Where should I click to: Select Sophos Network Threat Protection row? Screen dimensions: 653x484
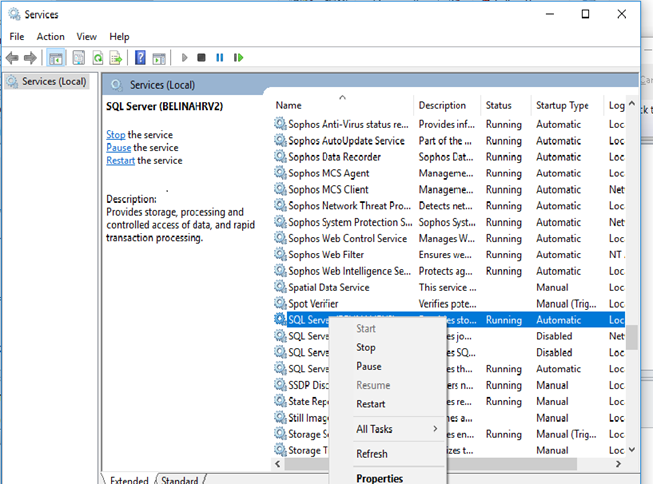click(x=449, y=206)
